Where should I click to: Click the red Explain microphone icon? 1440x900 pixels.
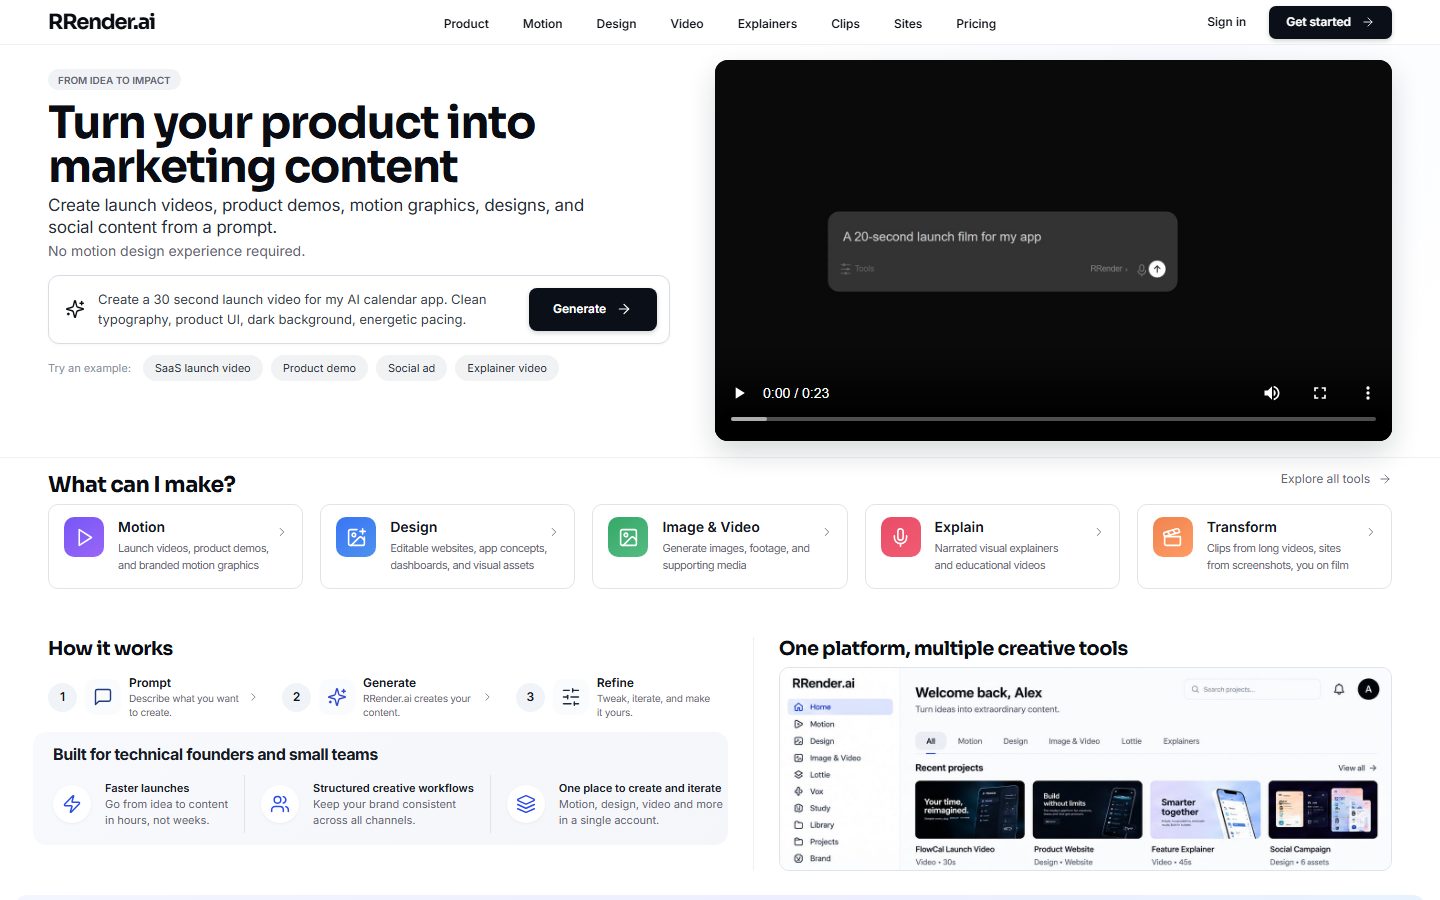click(900, 537)
